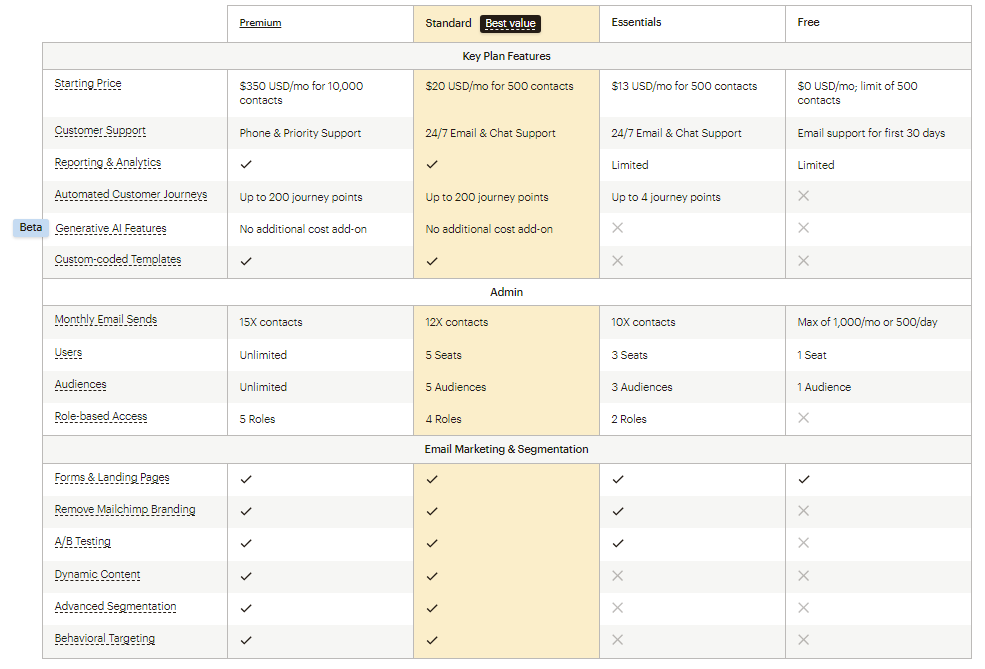Click Premium checkmark for Custom-coded Templates
The width and height of the screenshot is (985, 669).
tap(246, 261)
